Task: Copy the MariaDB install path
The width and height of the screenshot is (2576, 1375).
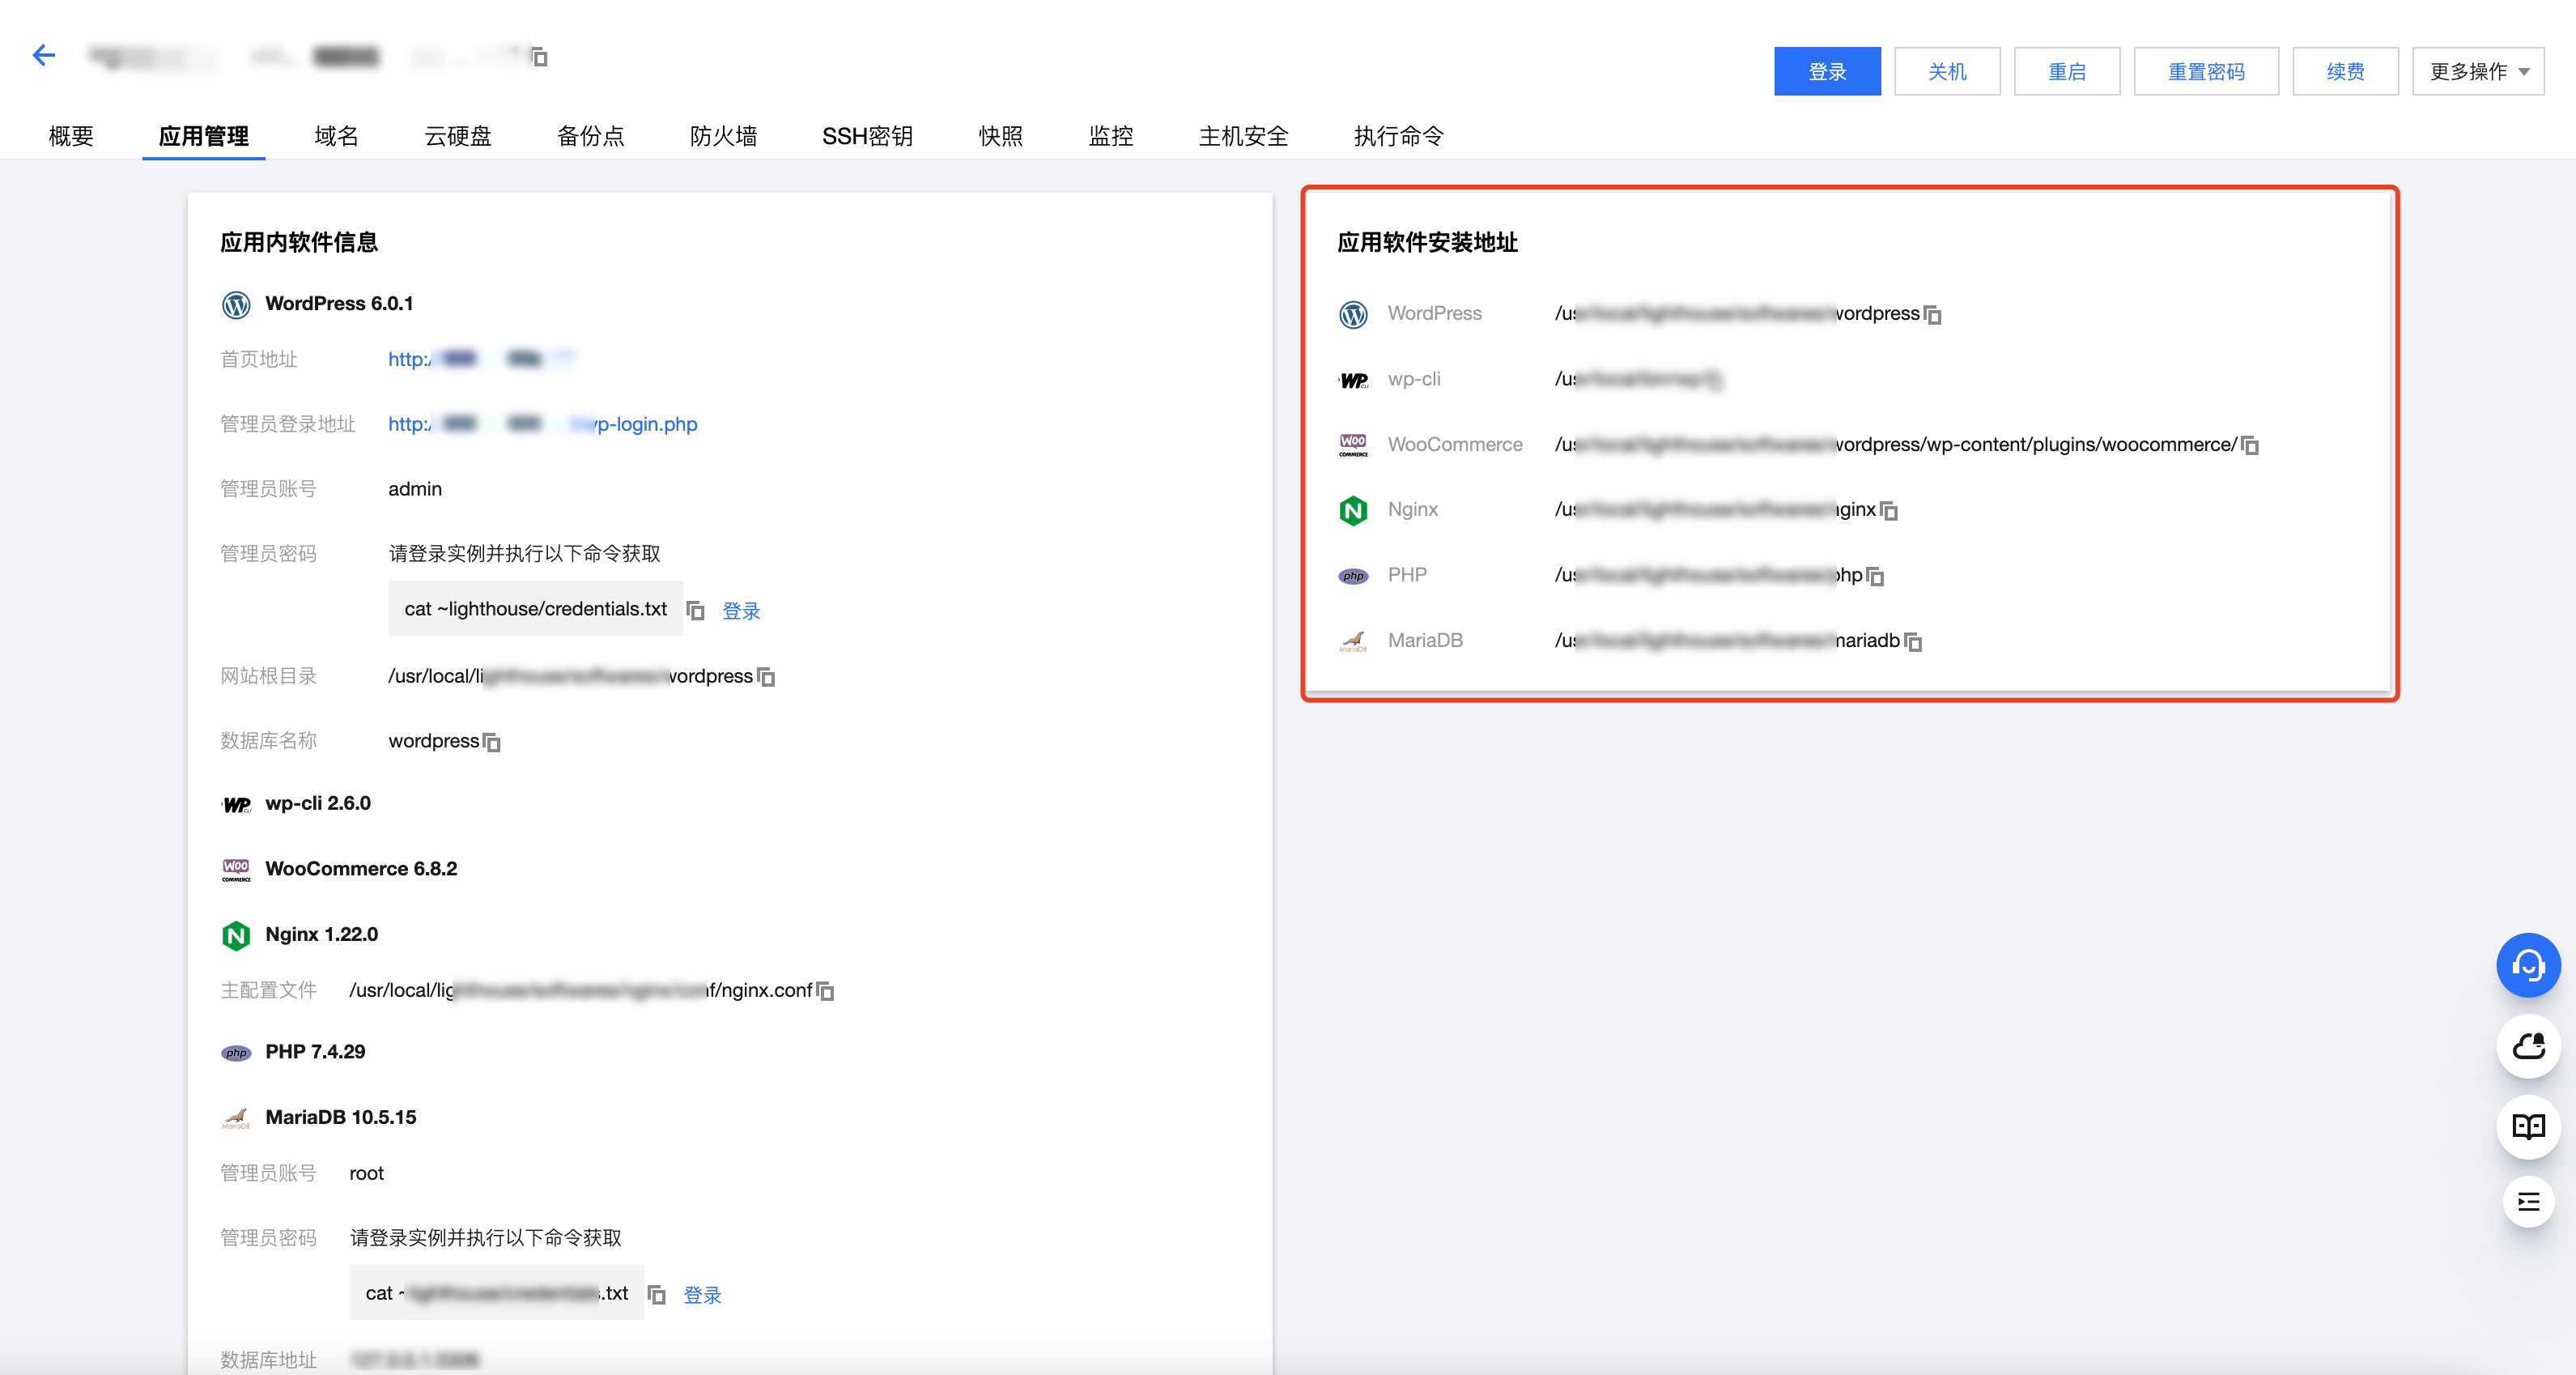Action: 1913,641
